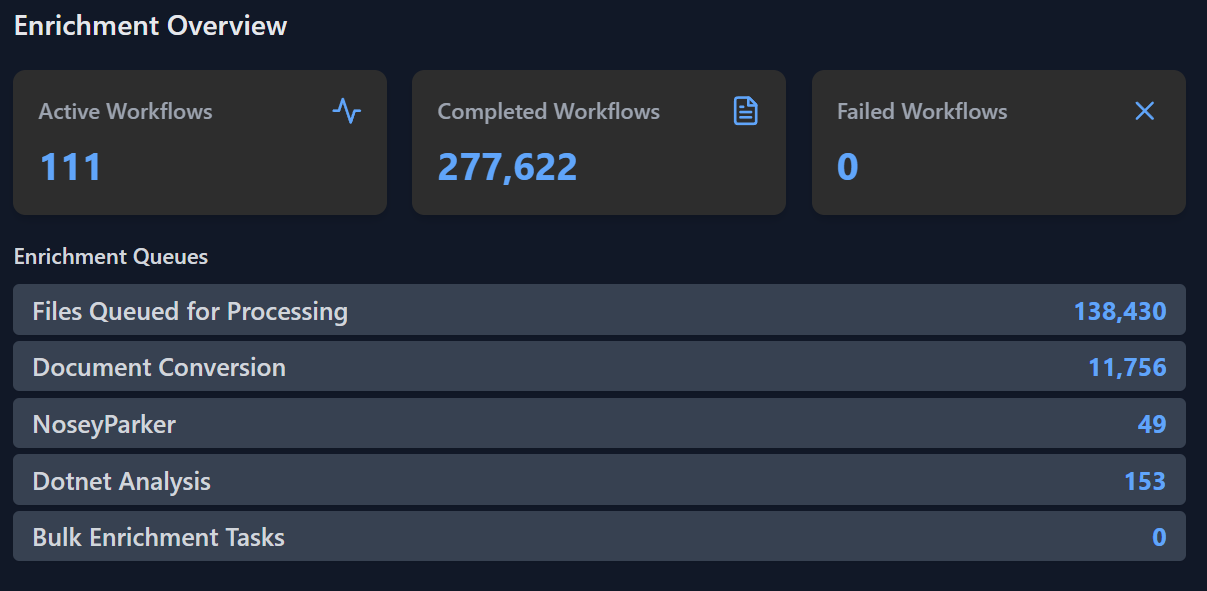Click the Enrichment Queues section label

click(x=110, y=257)
